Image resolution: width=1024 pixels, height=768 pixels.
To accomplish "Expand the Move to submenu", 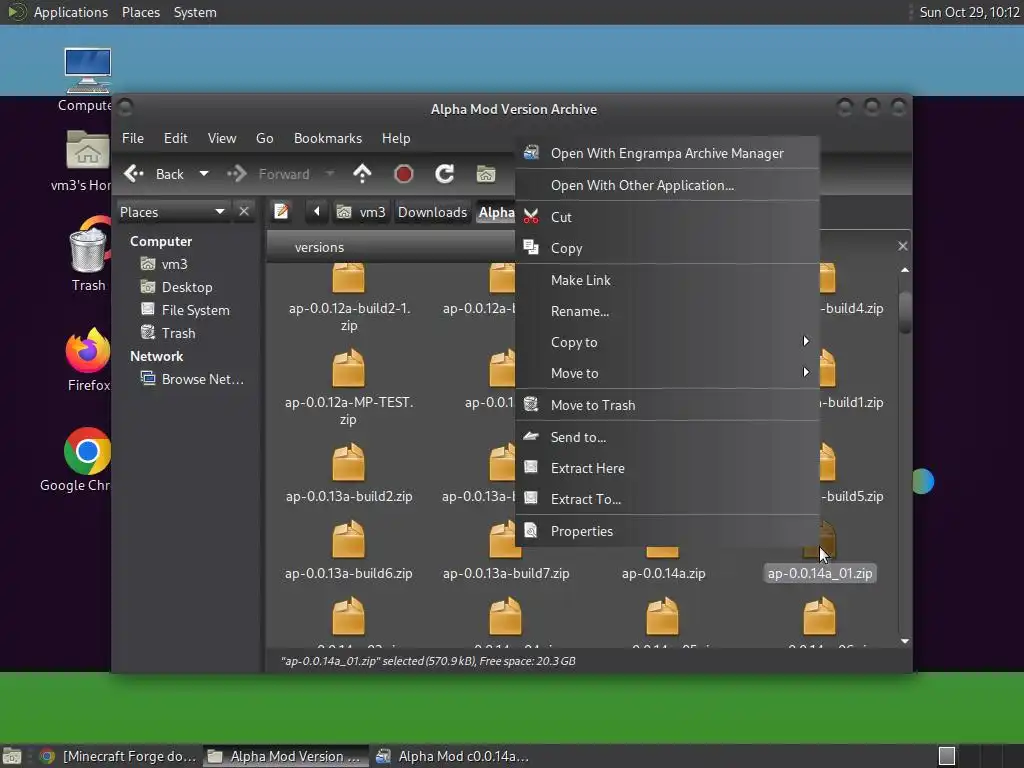I will (667, 374).
